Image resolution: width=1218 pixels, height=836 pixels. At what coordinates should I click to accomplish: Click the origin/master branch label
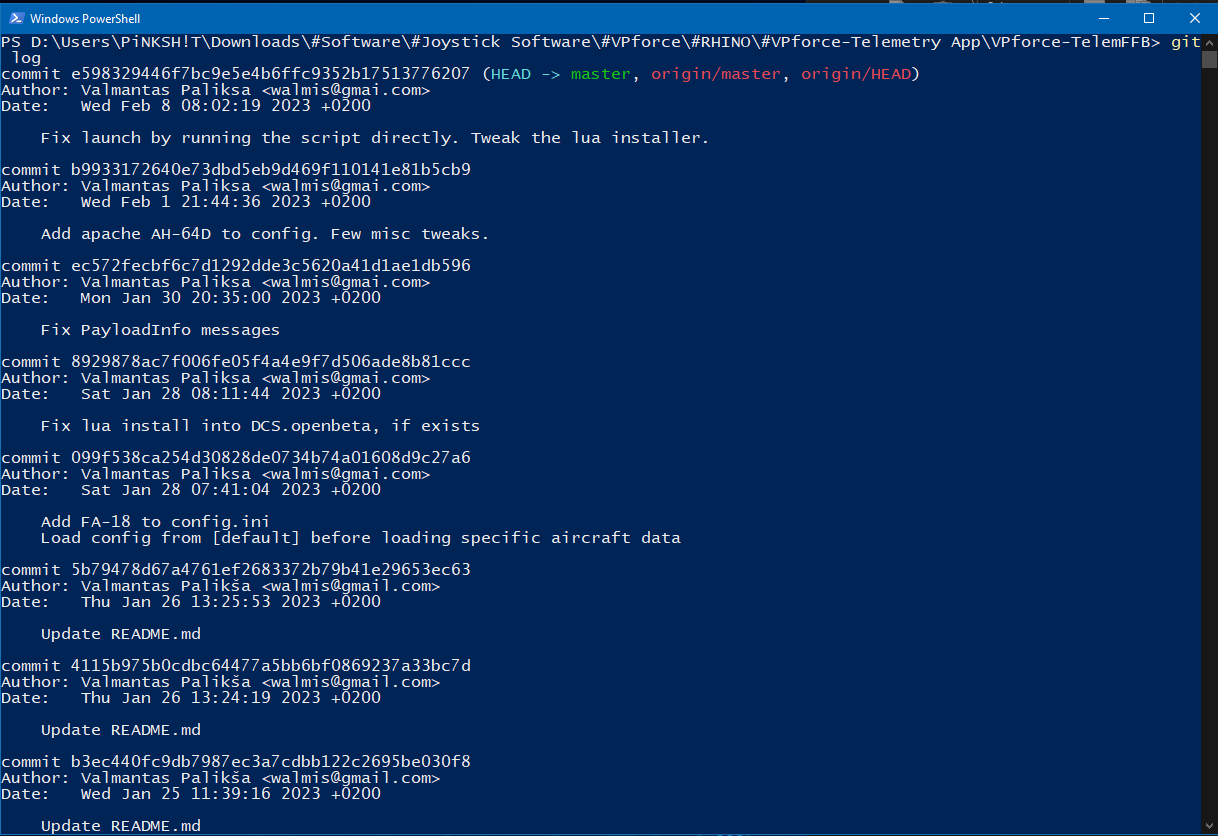(715, 74)
